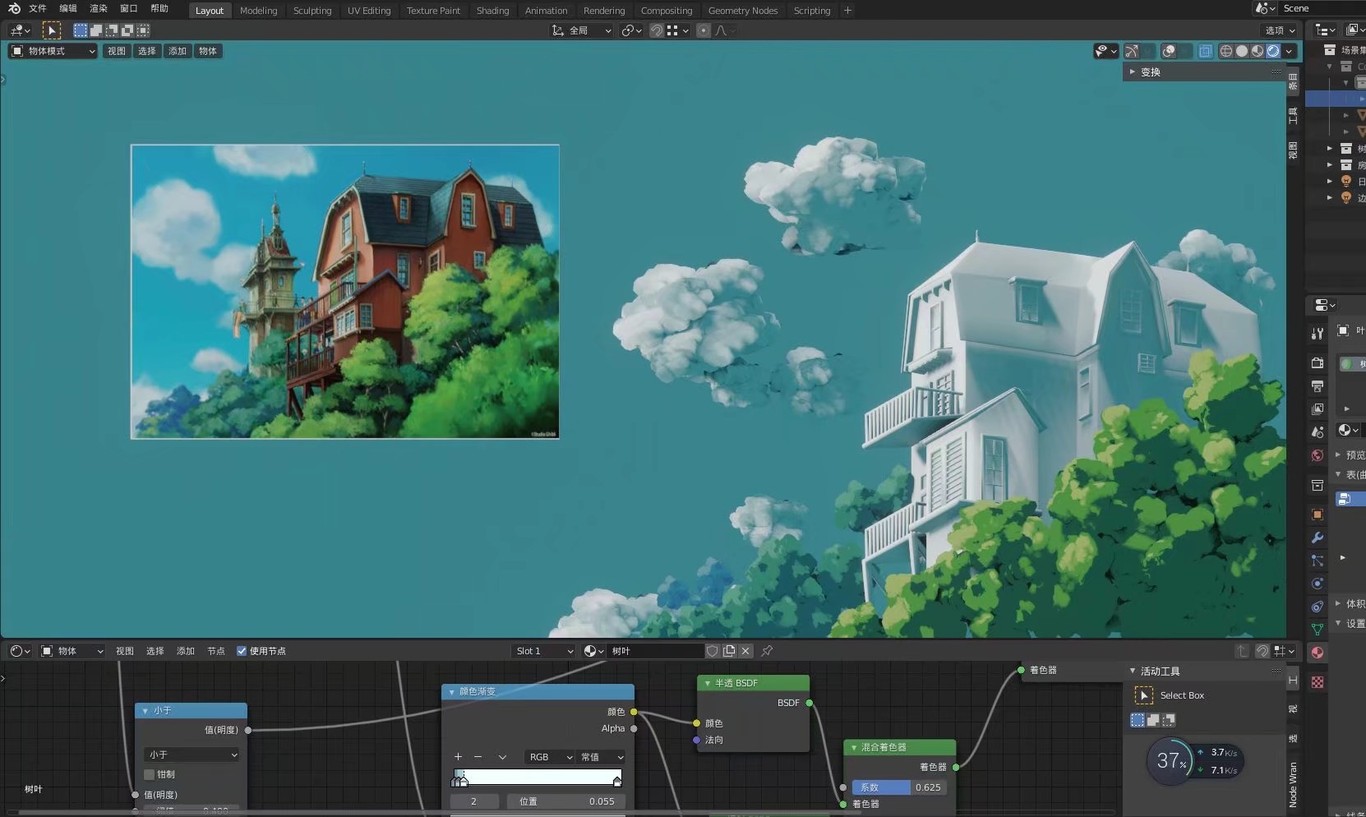Image resolution: width=1366 pixels, height=817 pixels.
Task: Open the viewport 添加 menu
Action: (177, 51)
